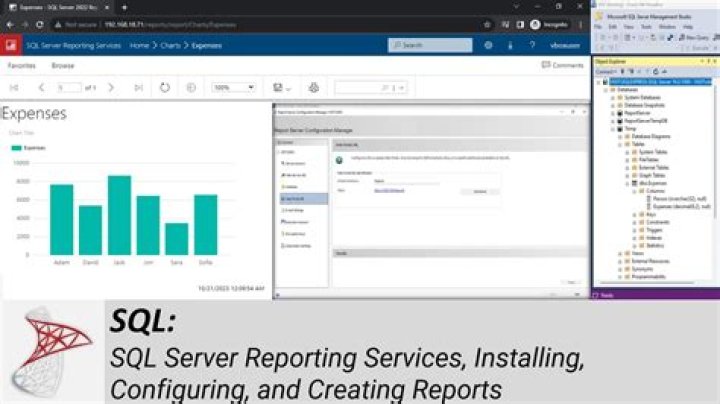Open the export format dropdown
Image resolution: width=720 pixels, height=404 pixels.
pos(282,87)
